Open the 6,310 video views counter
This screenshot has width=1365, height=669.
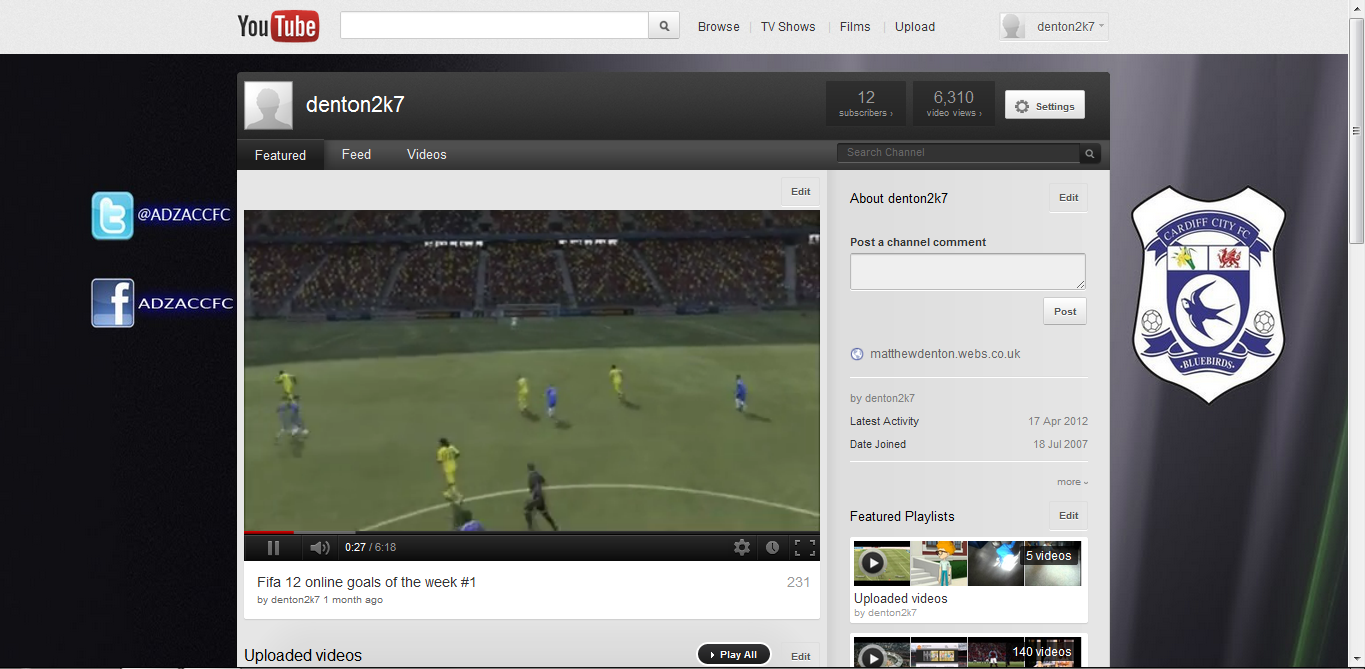point(954,103)
